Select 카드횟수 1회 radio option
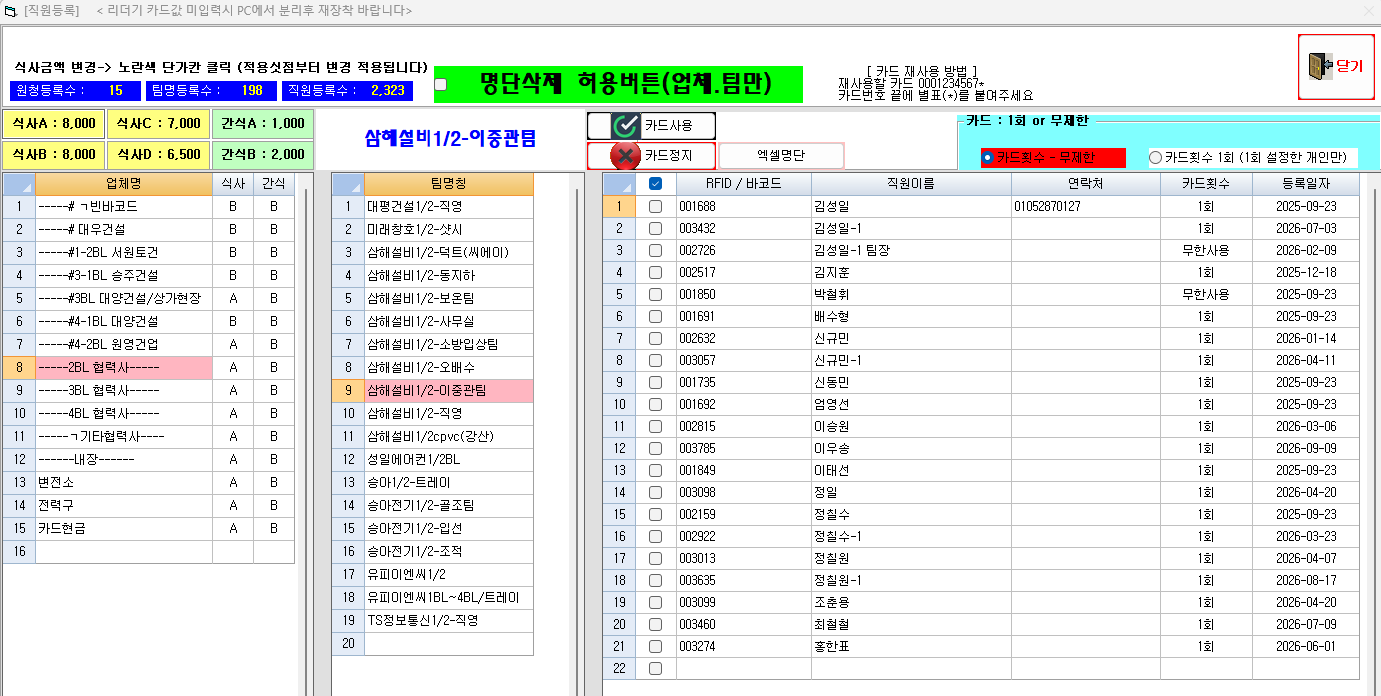This screenshot has width=1381, height=696. (1156, 157)
